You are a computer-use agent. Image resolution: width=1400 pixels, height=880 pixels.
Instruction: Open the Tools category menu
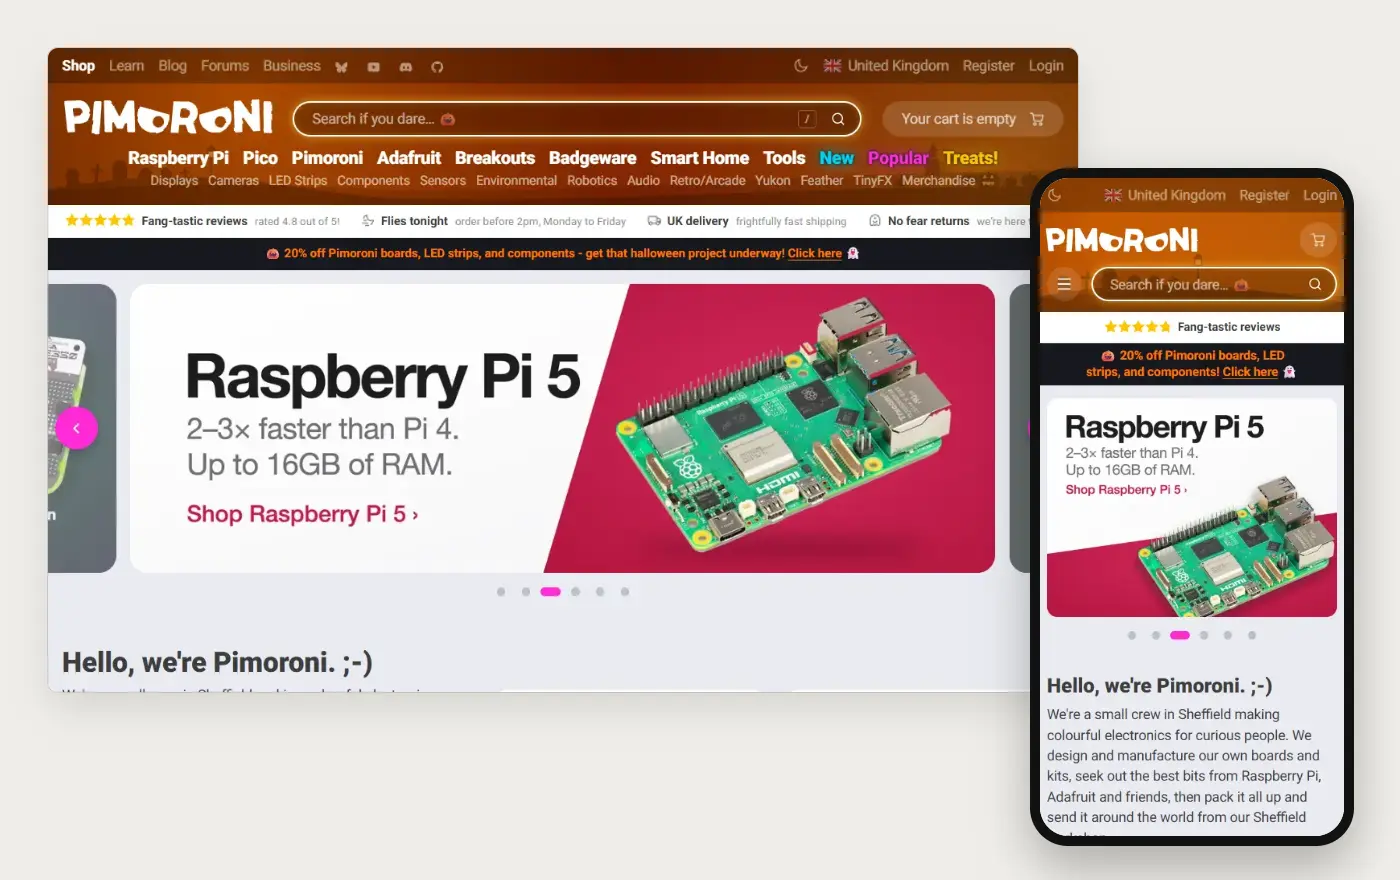[784, 158]
